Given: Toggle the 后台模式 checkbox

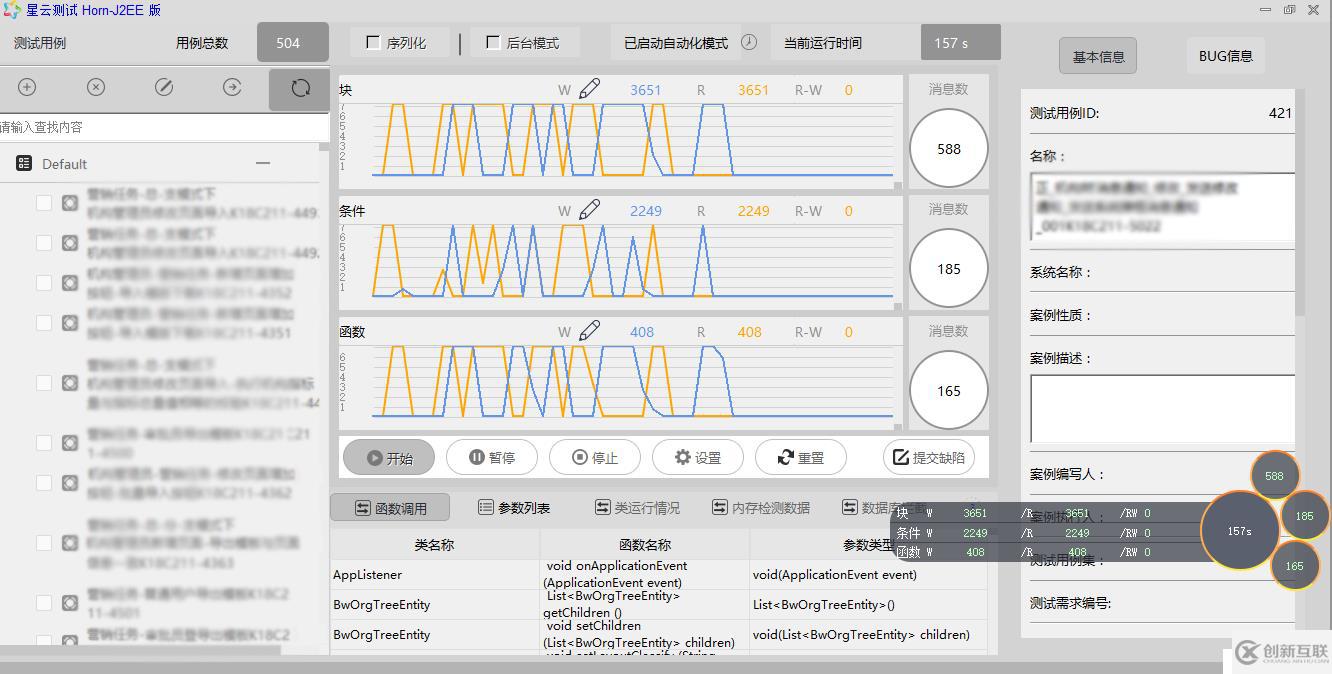Looking at the screenshot, I should point(493,43).
